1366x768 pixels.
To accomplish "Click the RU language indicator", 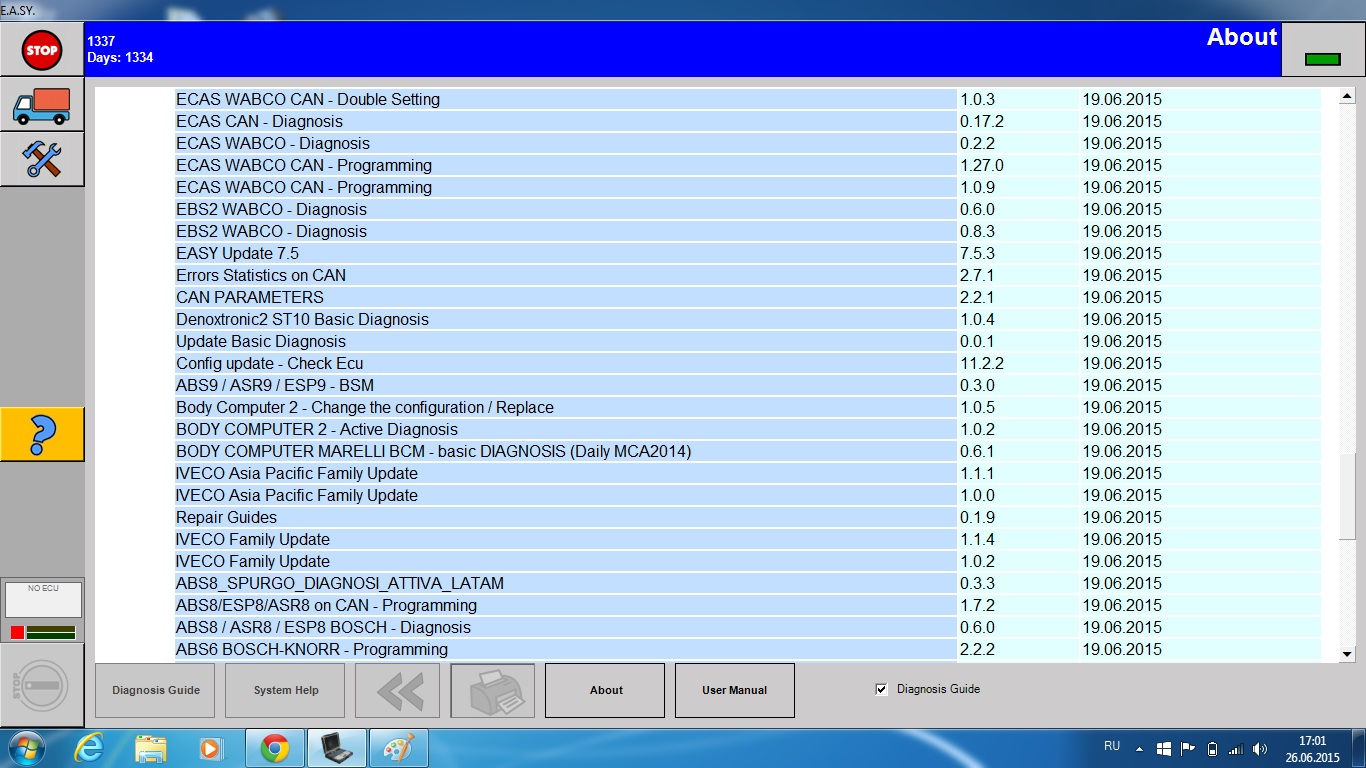I will 1112,746.
